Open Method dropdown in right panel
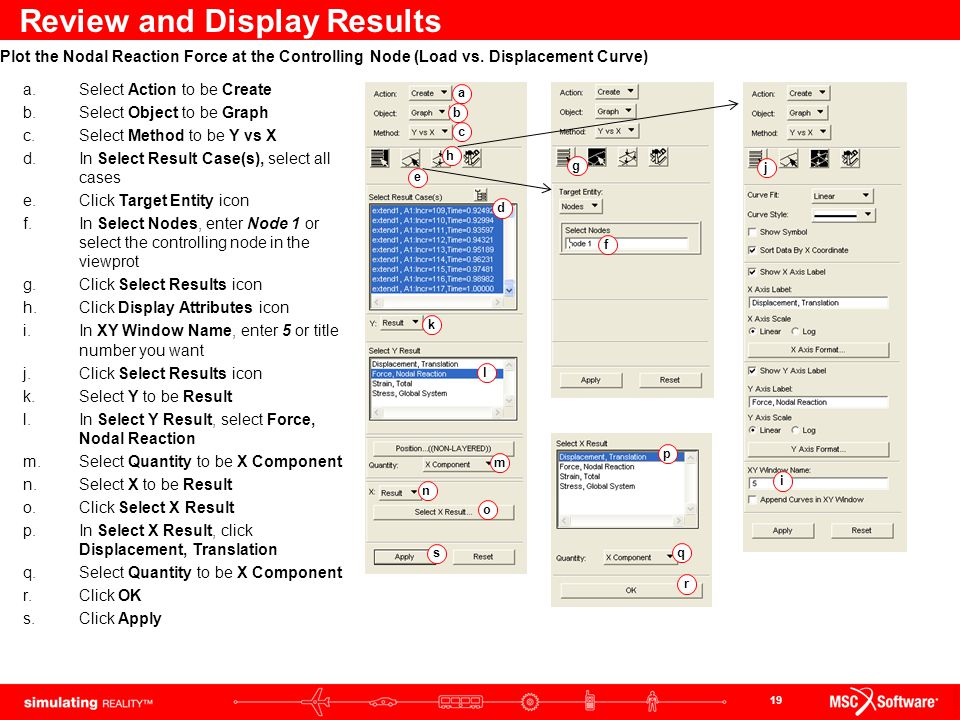Image resolution: width=960 pixels, height=720 pixels. [808, 132]
